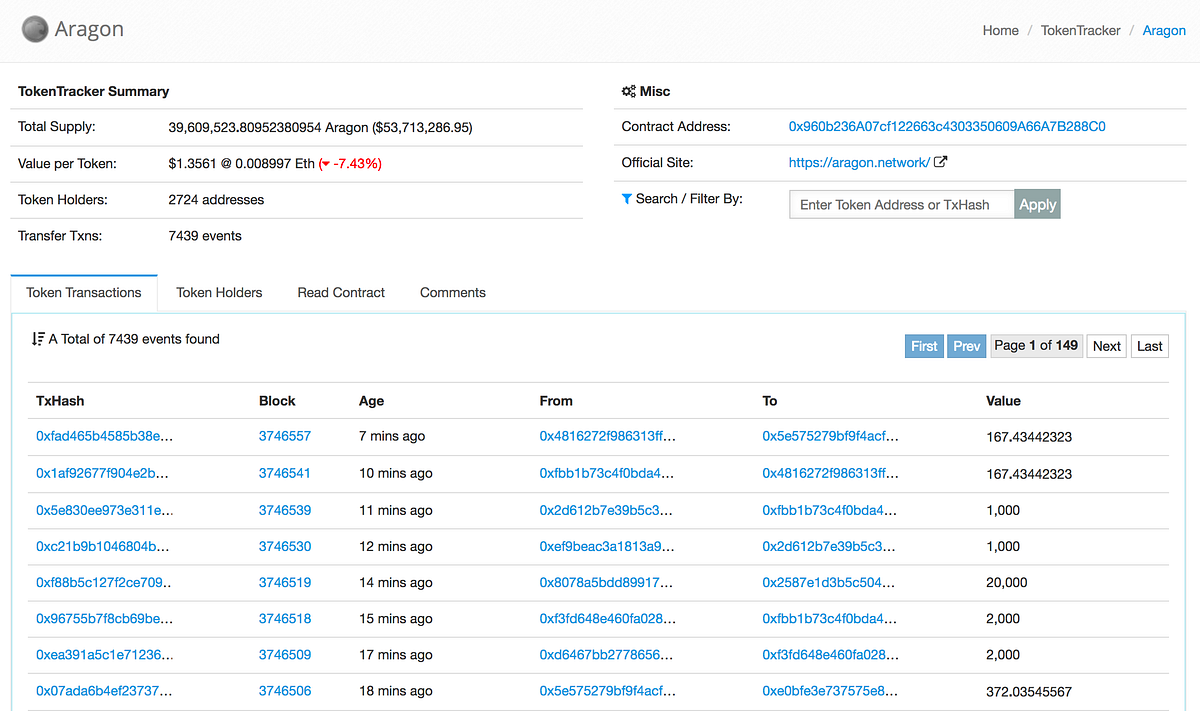Open From address 0x2d612b7e39b5c3... in 11 mins row
1200x711 pixels.
point(607,510)
